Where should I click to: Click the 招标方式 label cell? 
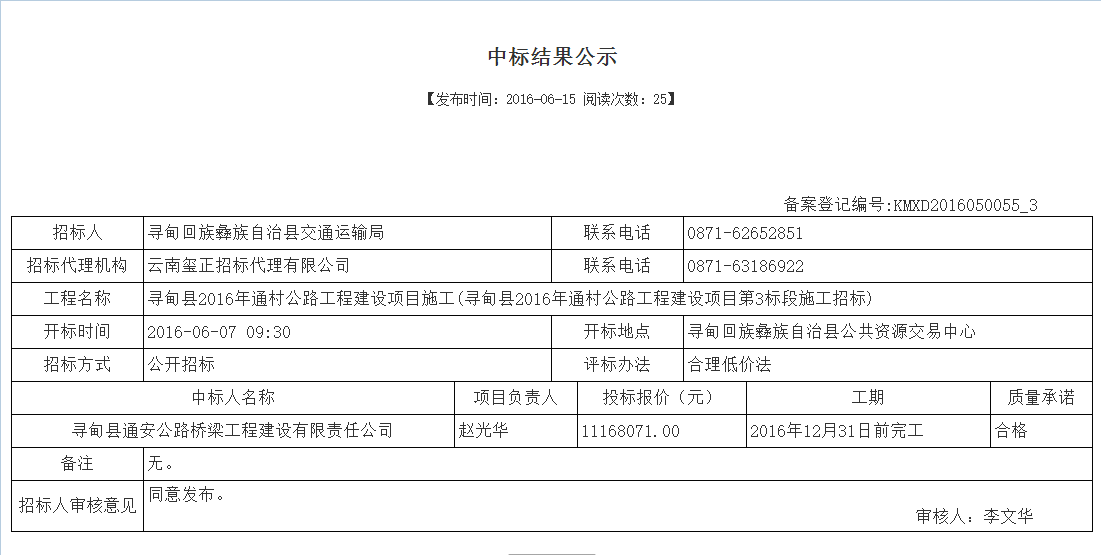(x=77, y=365)
